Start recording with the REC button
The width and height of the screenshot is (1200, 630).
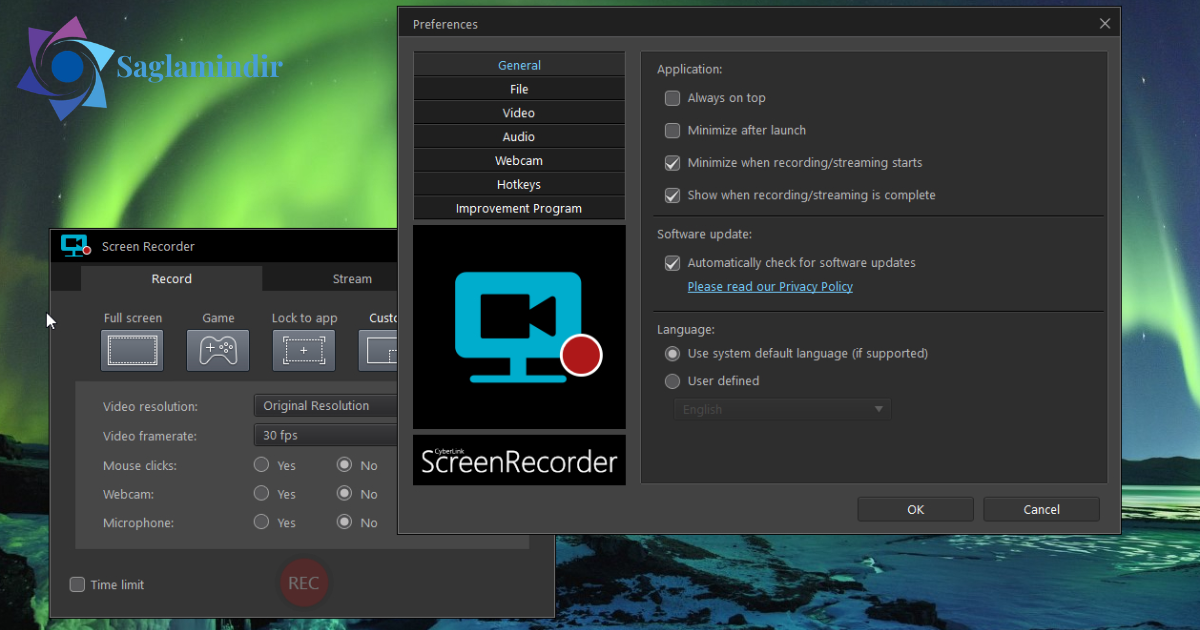coord(303,583)
